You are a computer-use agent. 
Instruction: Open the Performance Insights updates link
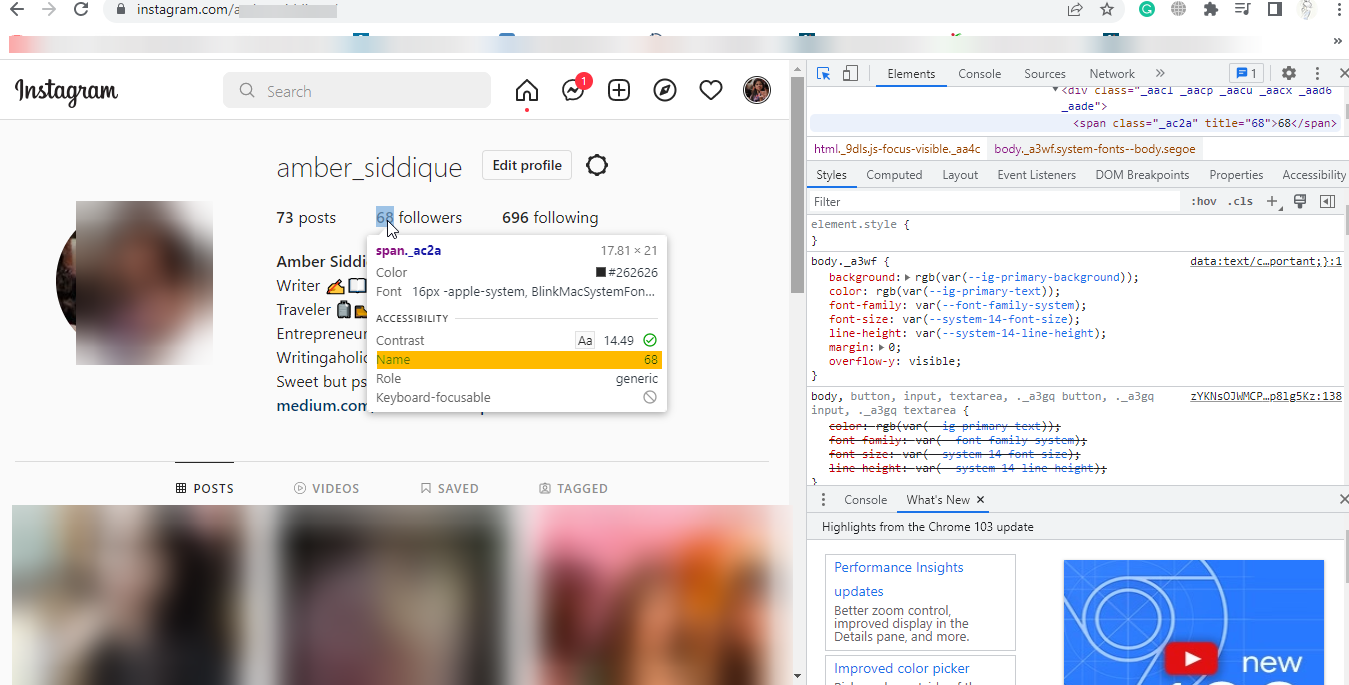tap(899, 579)
